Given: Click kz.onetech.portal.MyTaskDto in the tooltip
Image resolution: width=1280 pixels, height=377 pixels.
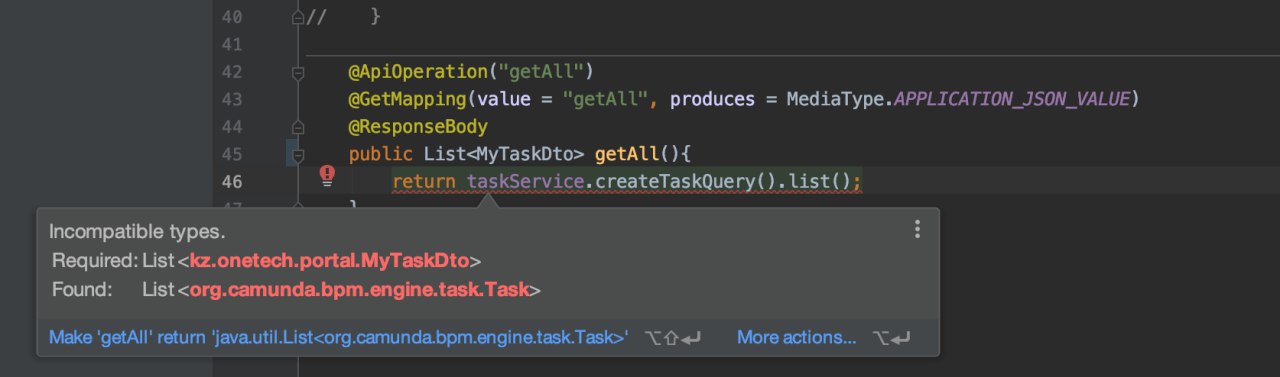Looking at the screenshot, I should click(x=330, y=260).
